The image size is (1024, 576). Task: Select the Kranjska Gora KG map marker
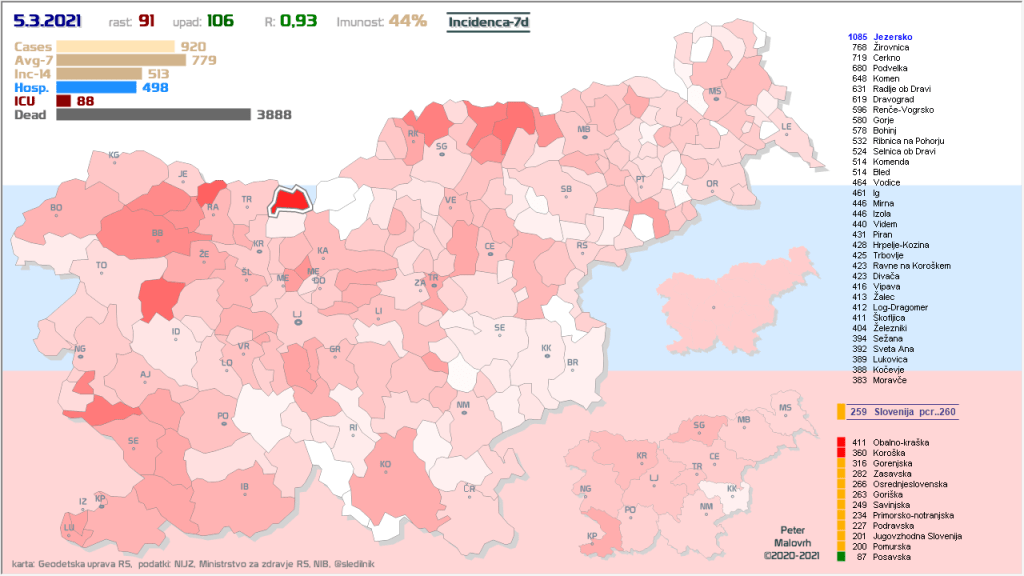coord(114,162)
